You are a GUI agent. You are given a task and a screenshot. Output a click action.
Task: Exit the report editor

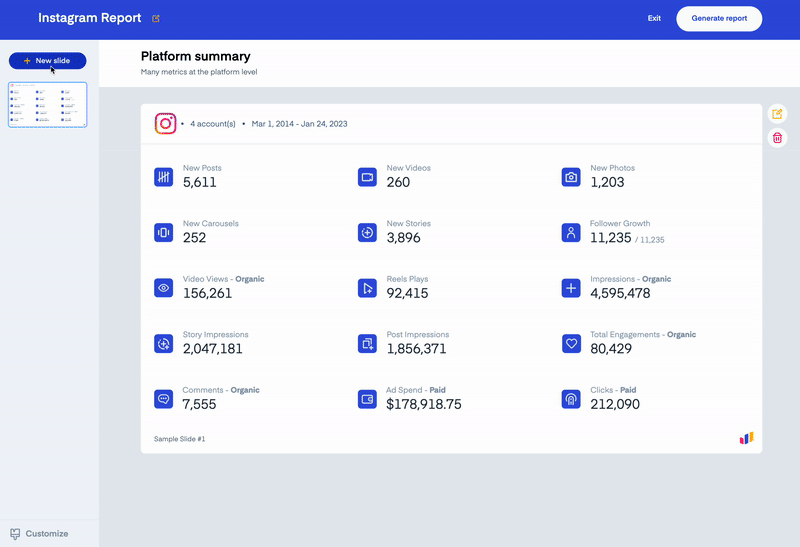point(654,18)
